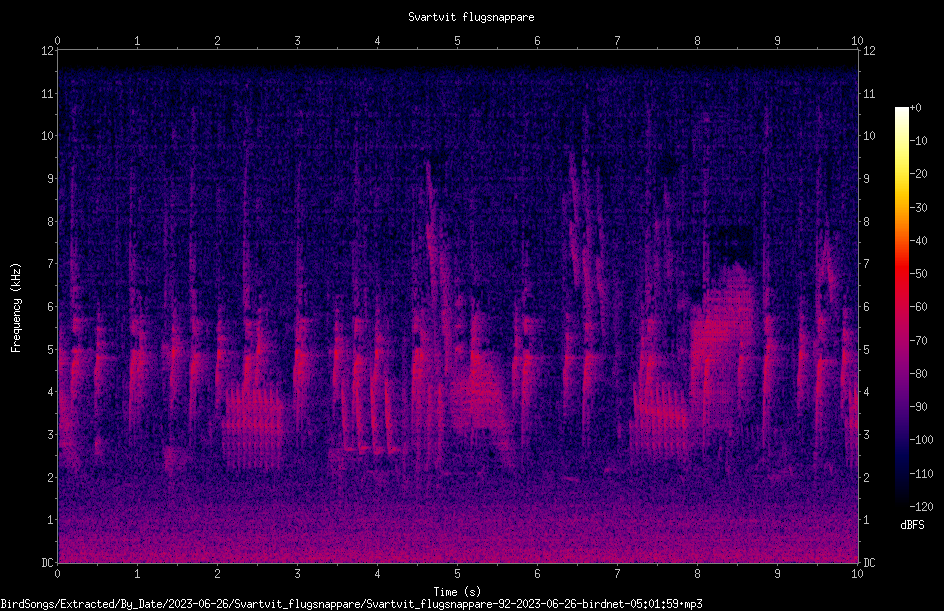This screenshot has width=944, height=611.
Task: Click the title 'Svartvit flugsnappare'
Action: coord(471,17)
